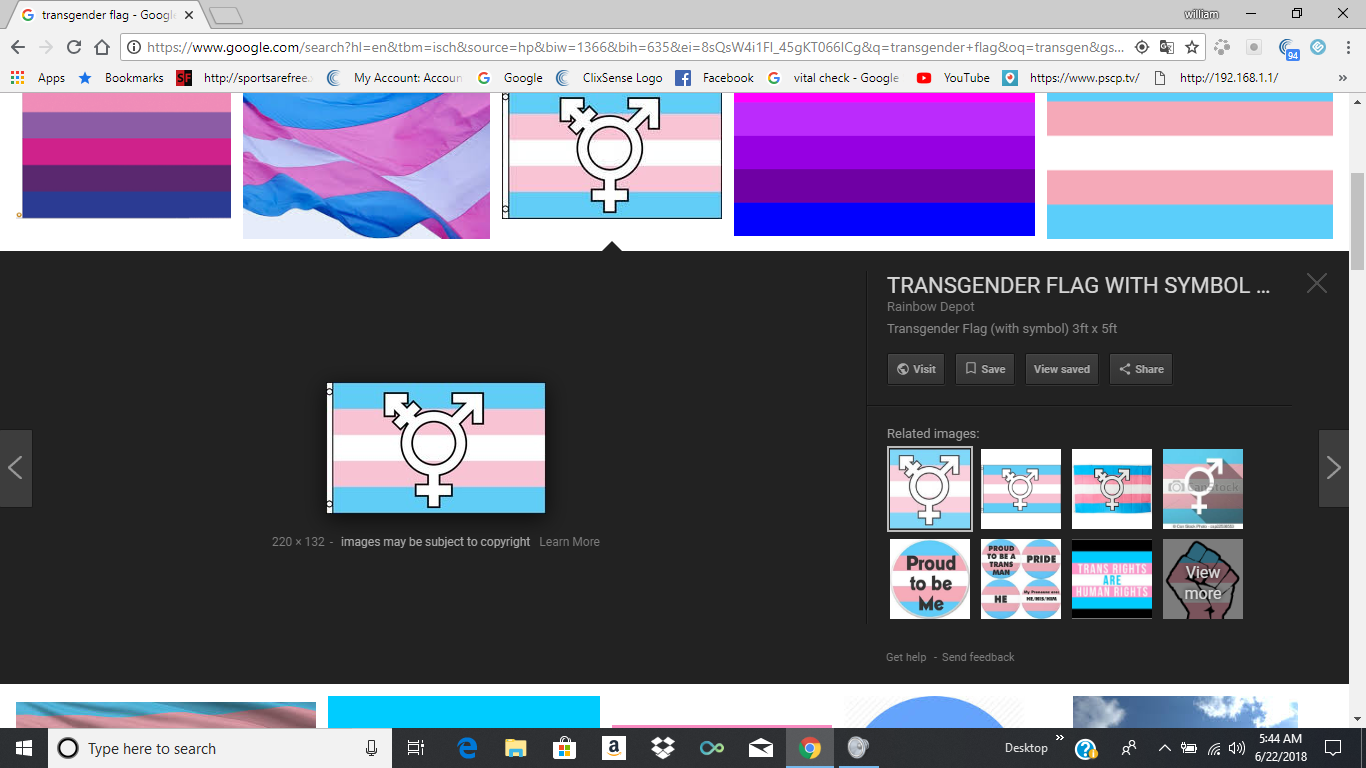Save the image with the Save button

(x=985, y=369)
